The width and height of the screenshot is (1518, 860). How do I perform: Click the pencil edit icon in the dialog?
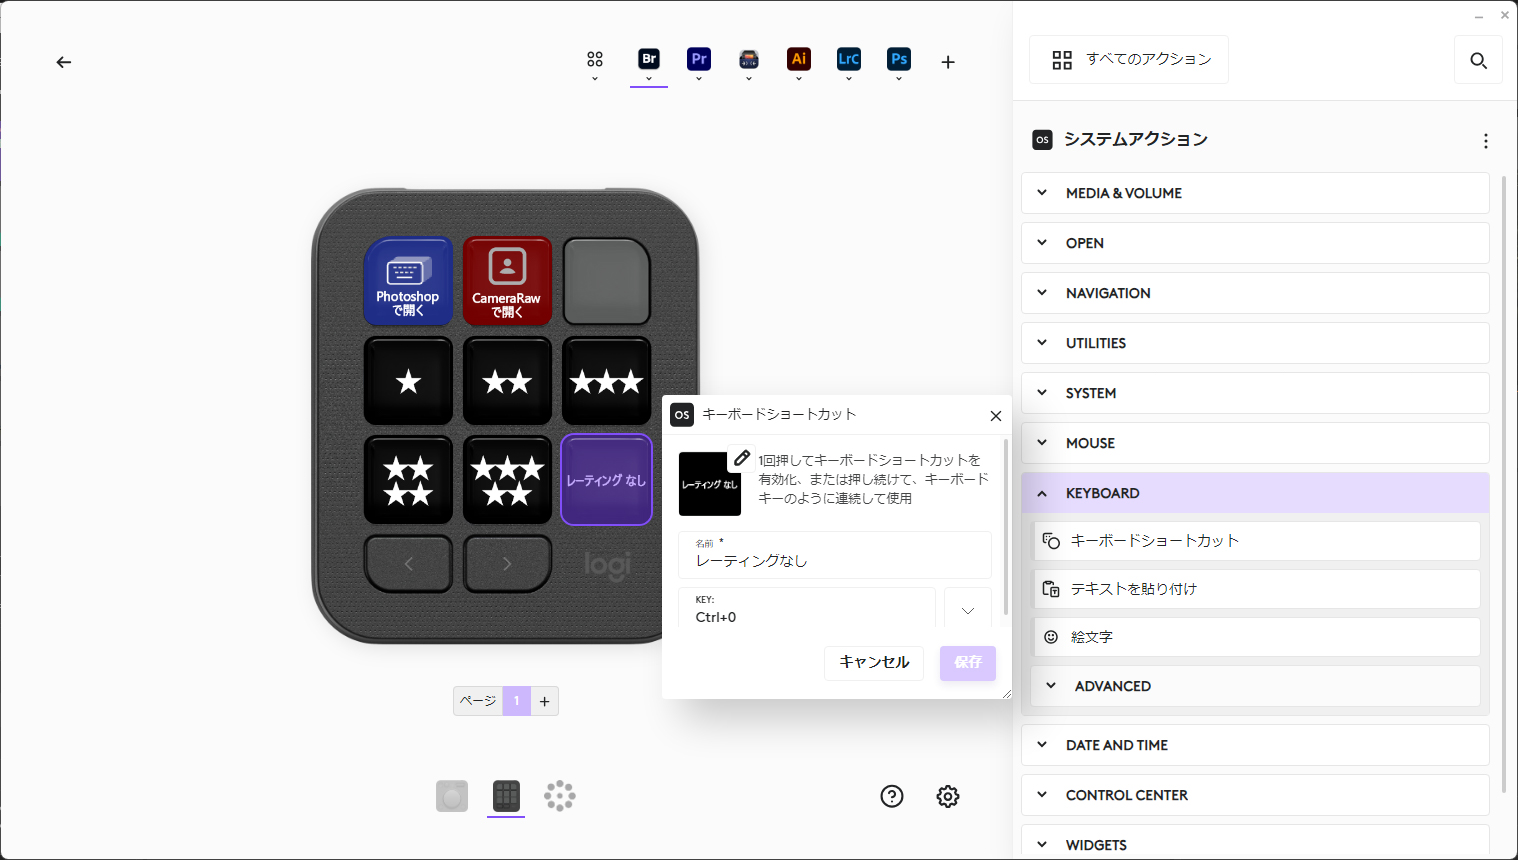[x=742, y=457]
